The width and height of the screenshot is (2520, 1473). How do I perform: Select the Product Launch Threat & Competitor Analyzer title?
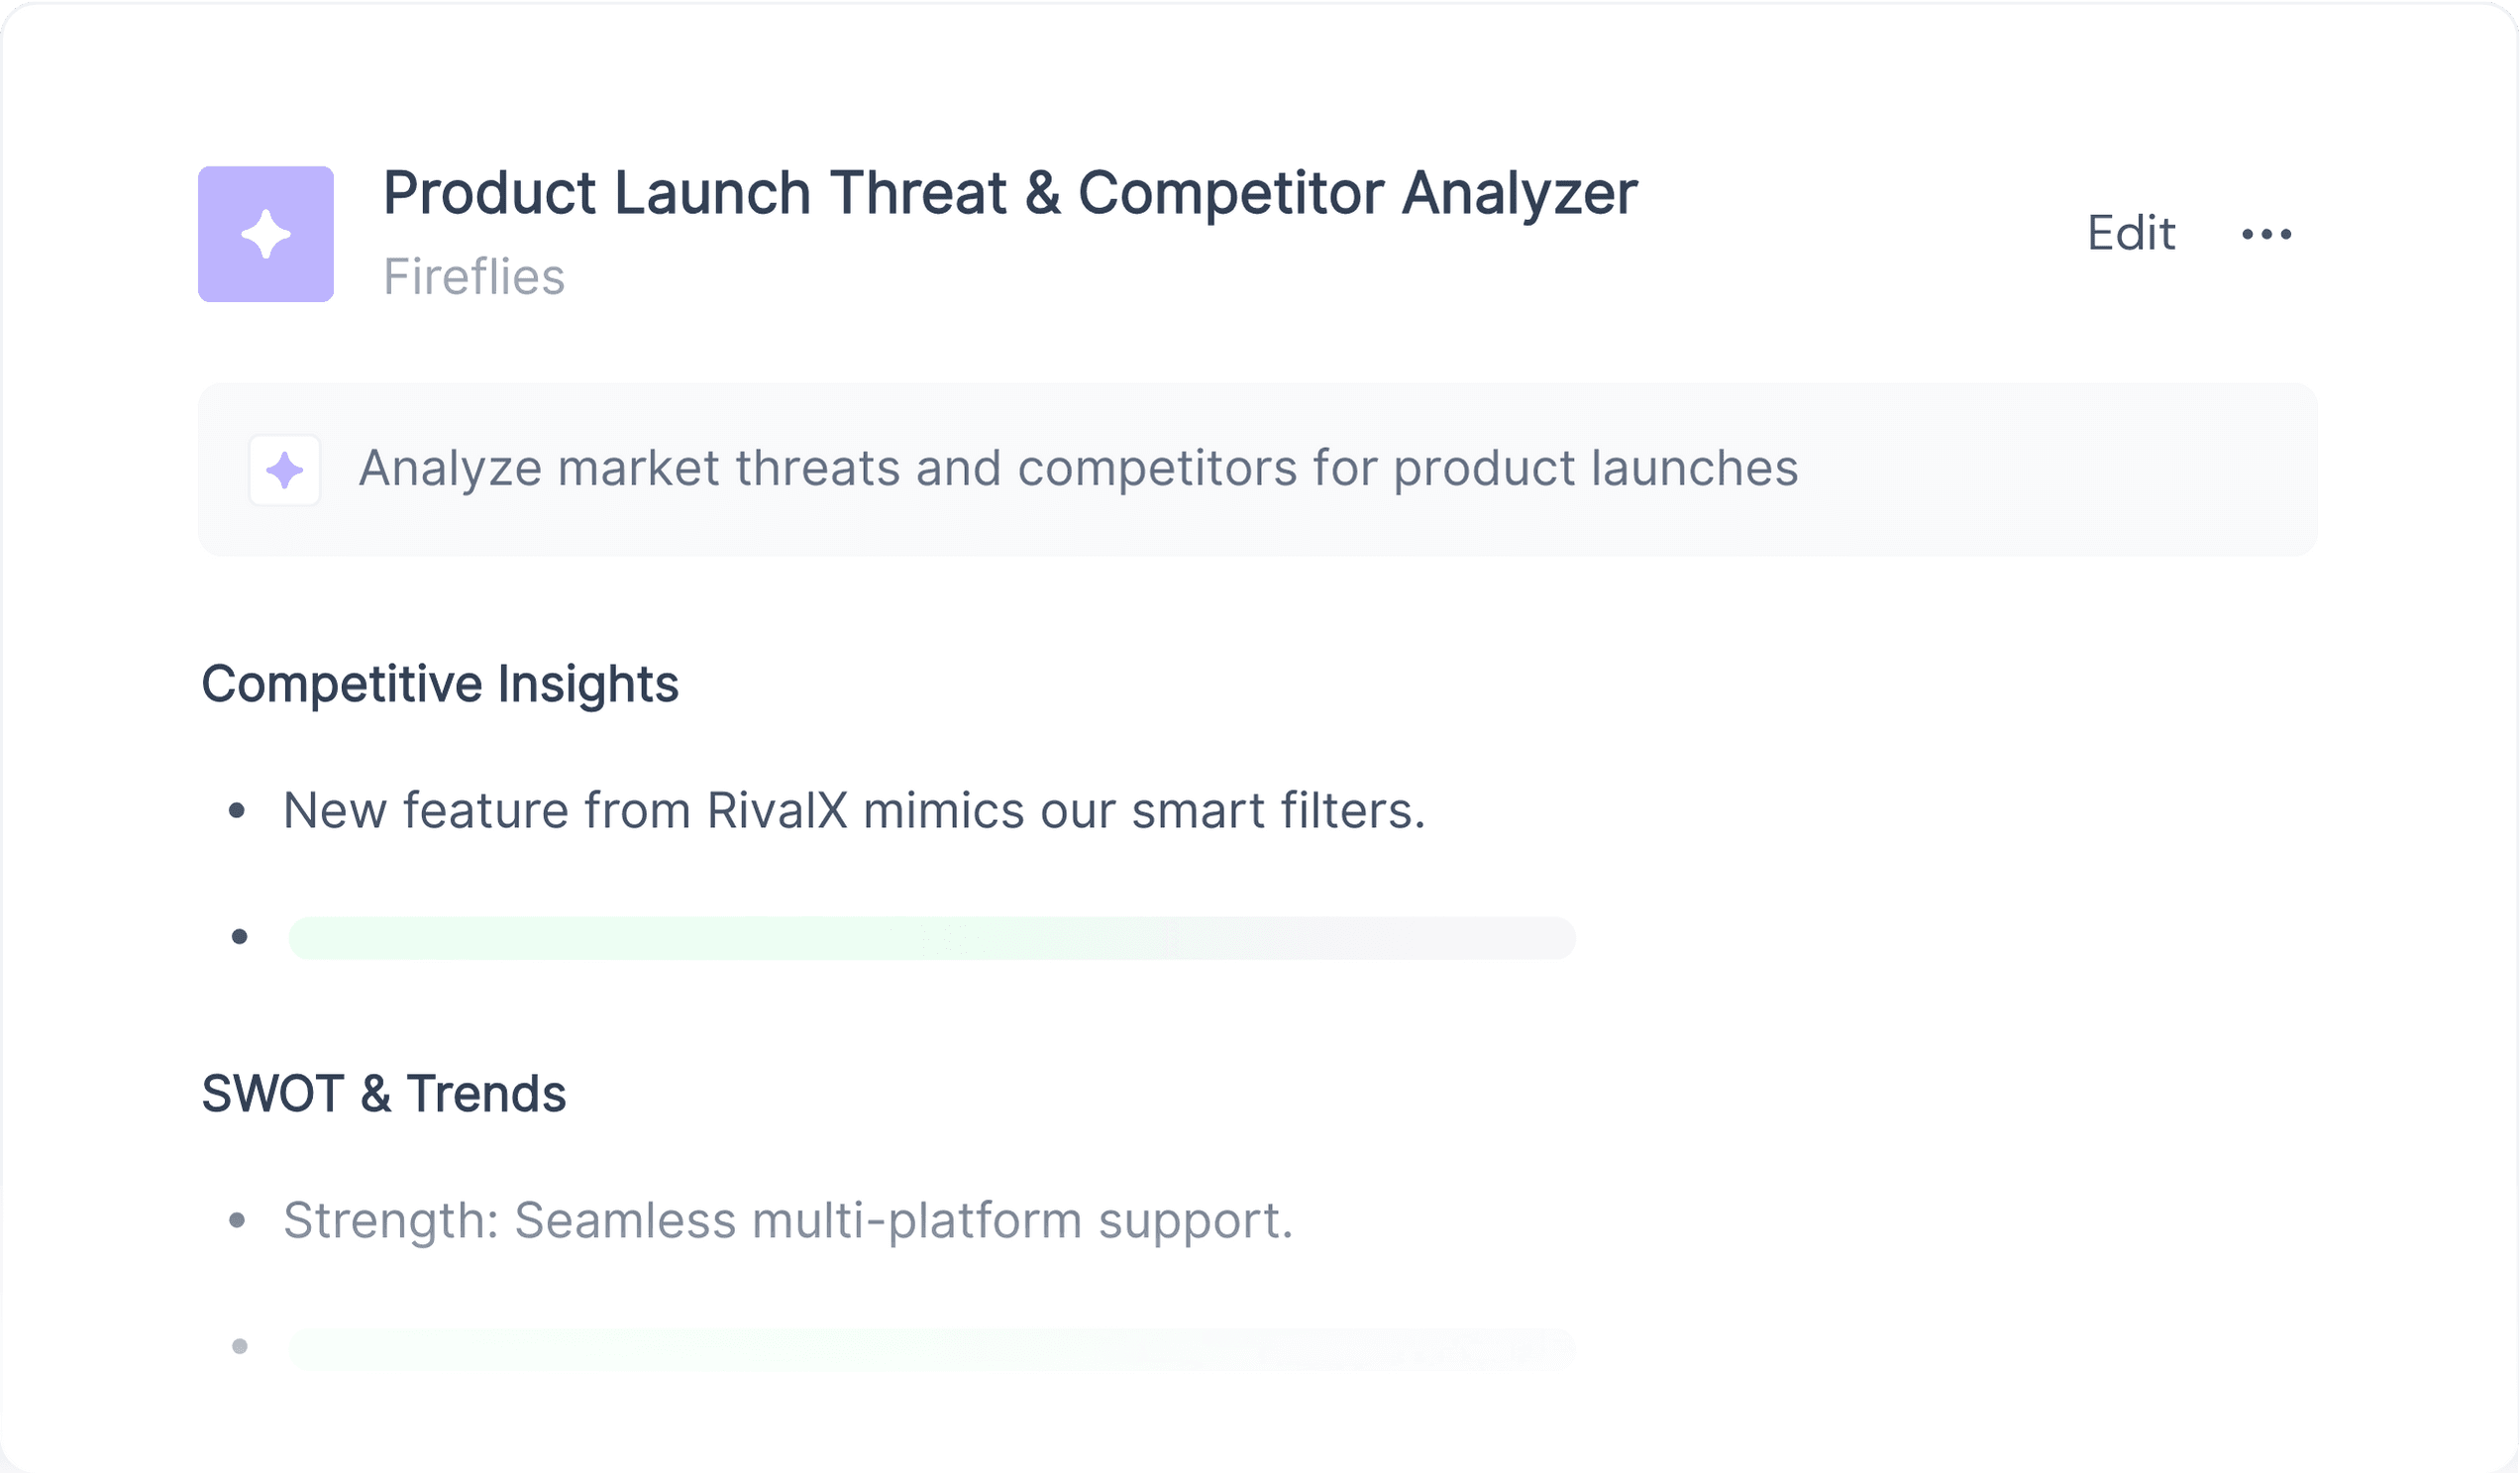click(x=1010, y=193)
